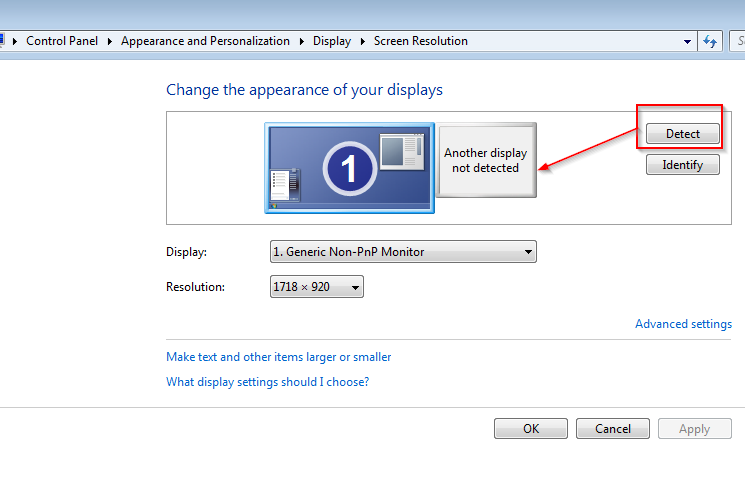Click the refresh icon in the address bar
The height and width of the screenshot is (504, 745).
coord(710,41)
